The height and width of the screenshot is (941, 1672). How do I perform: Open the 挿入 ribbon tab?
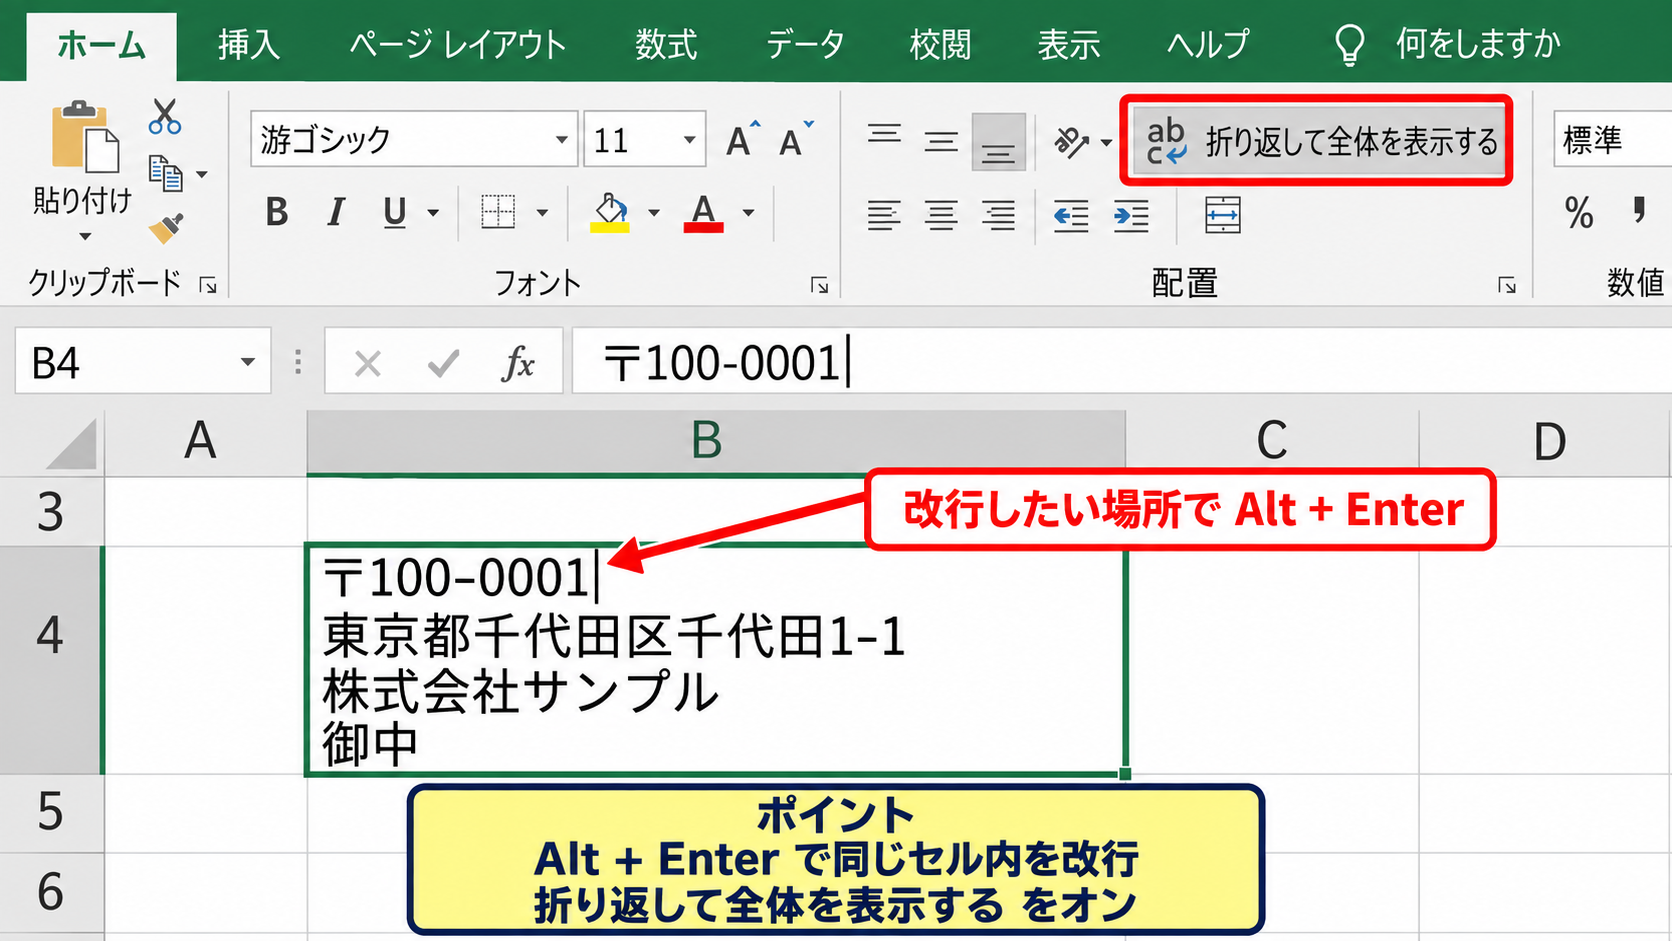point(249,44)
